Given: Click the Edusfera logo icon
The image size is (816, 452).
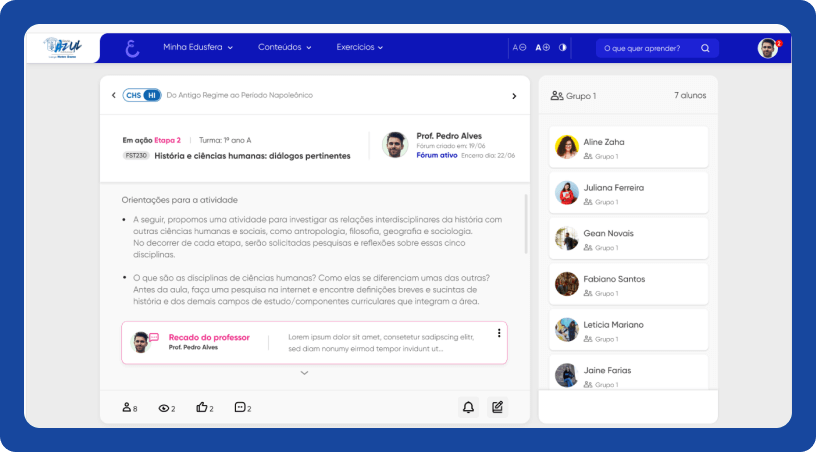Looking at the screenshot, I should tap(132, 48).
